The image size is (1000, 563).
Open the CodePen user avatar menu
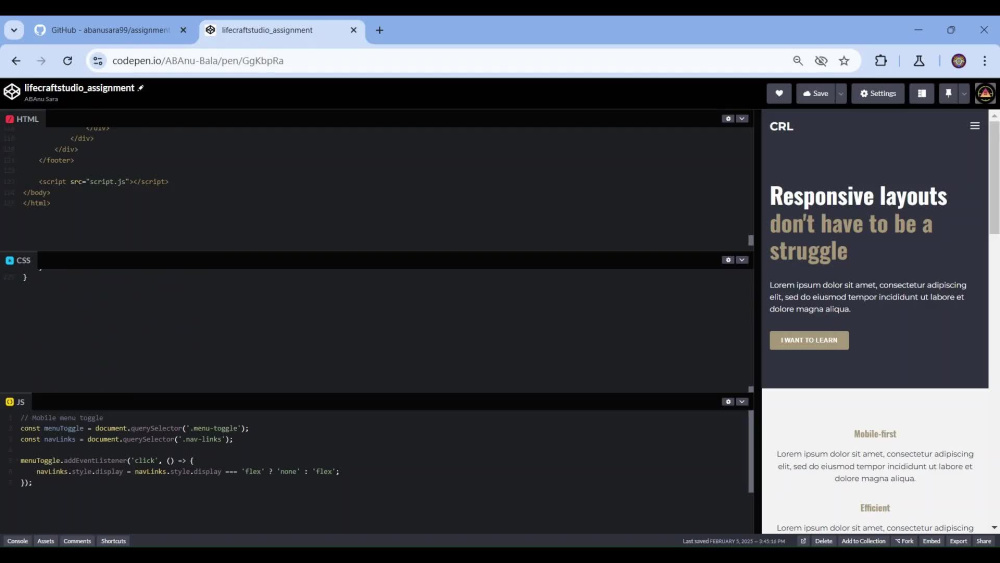point(985,93)
